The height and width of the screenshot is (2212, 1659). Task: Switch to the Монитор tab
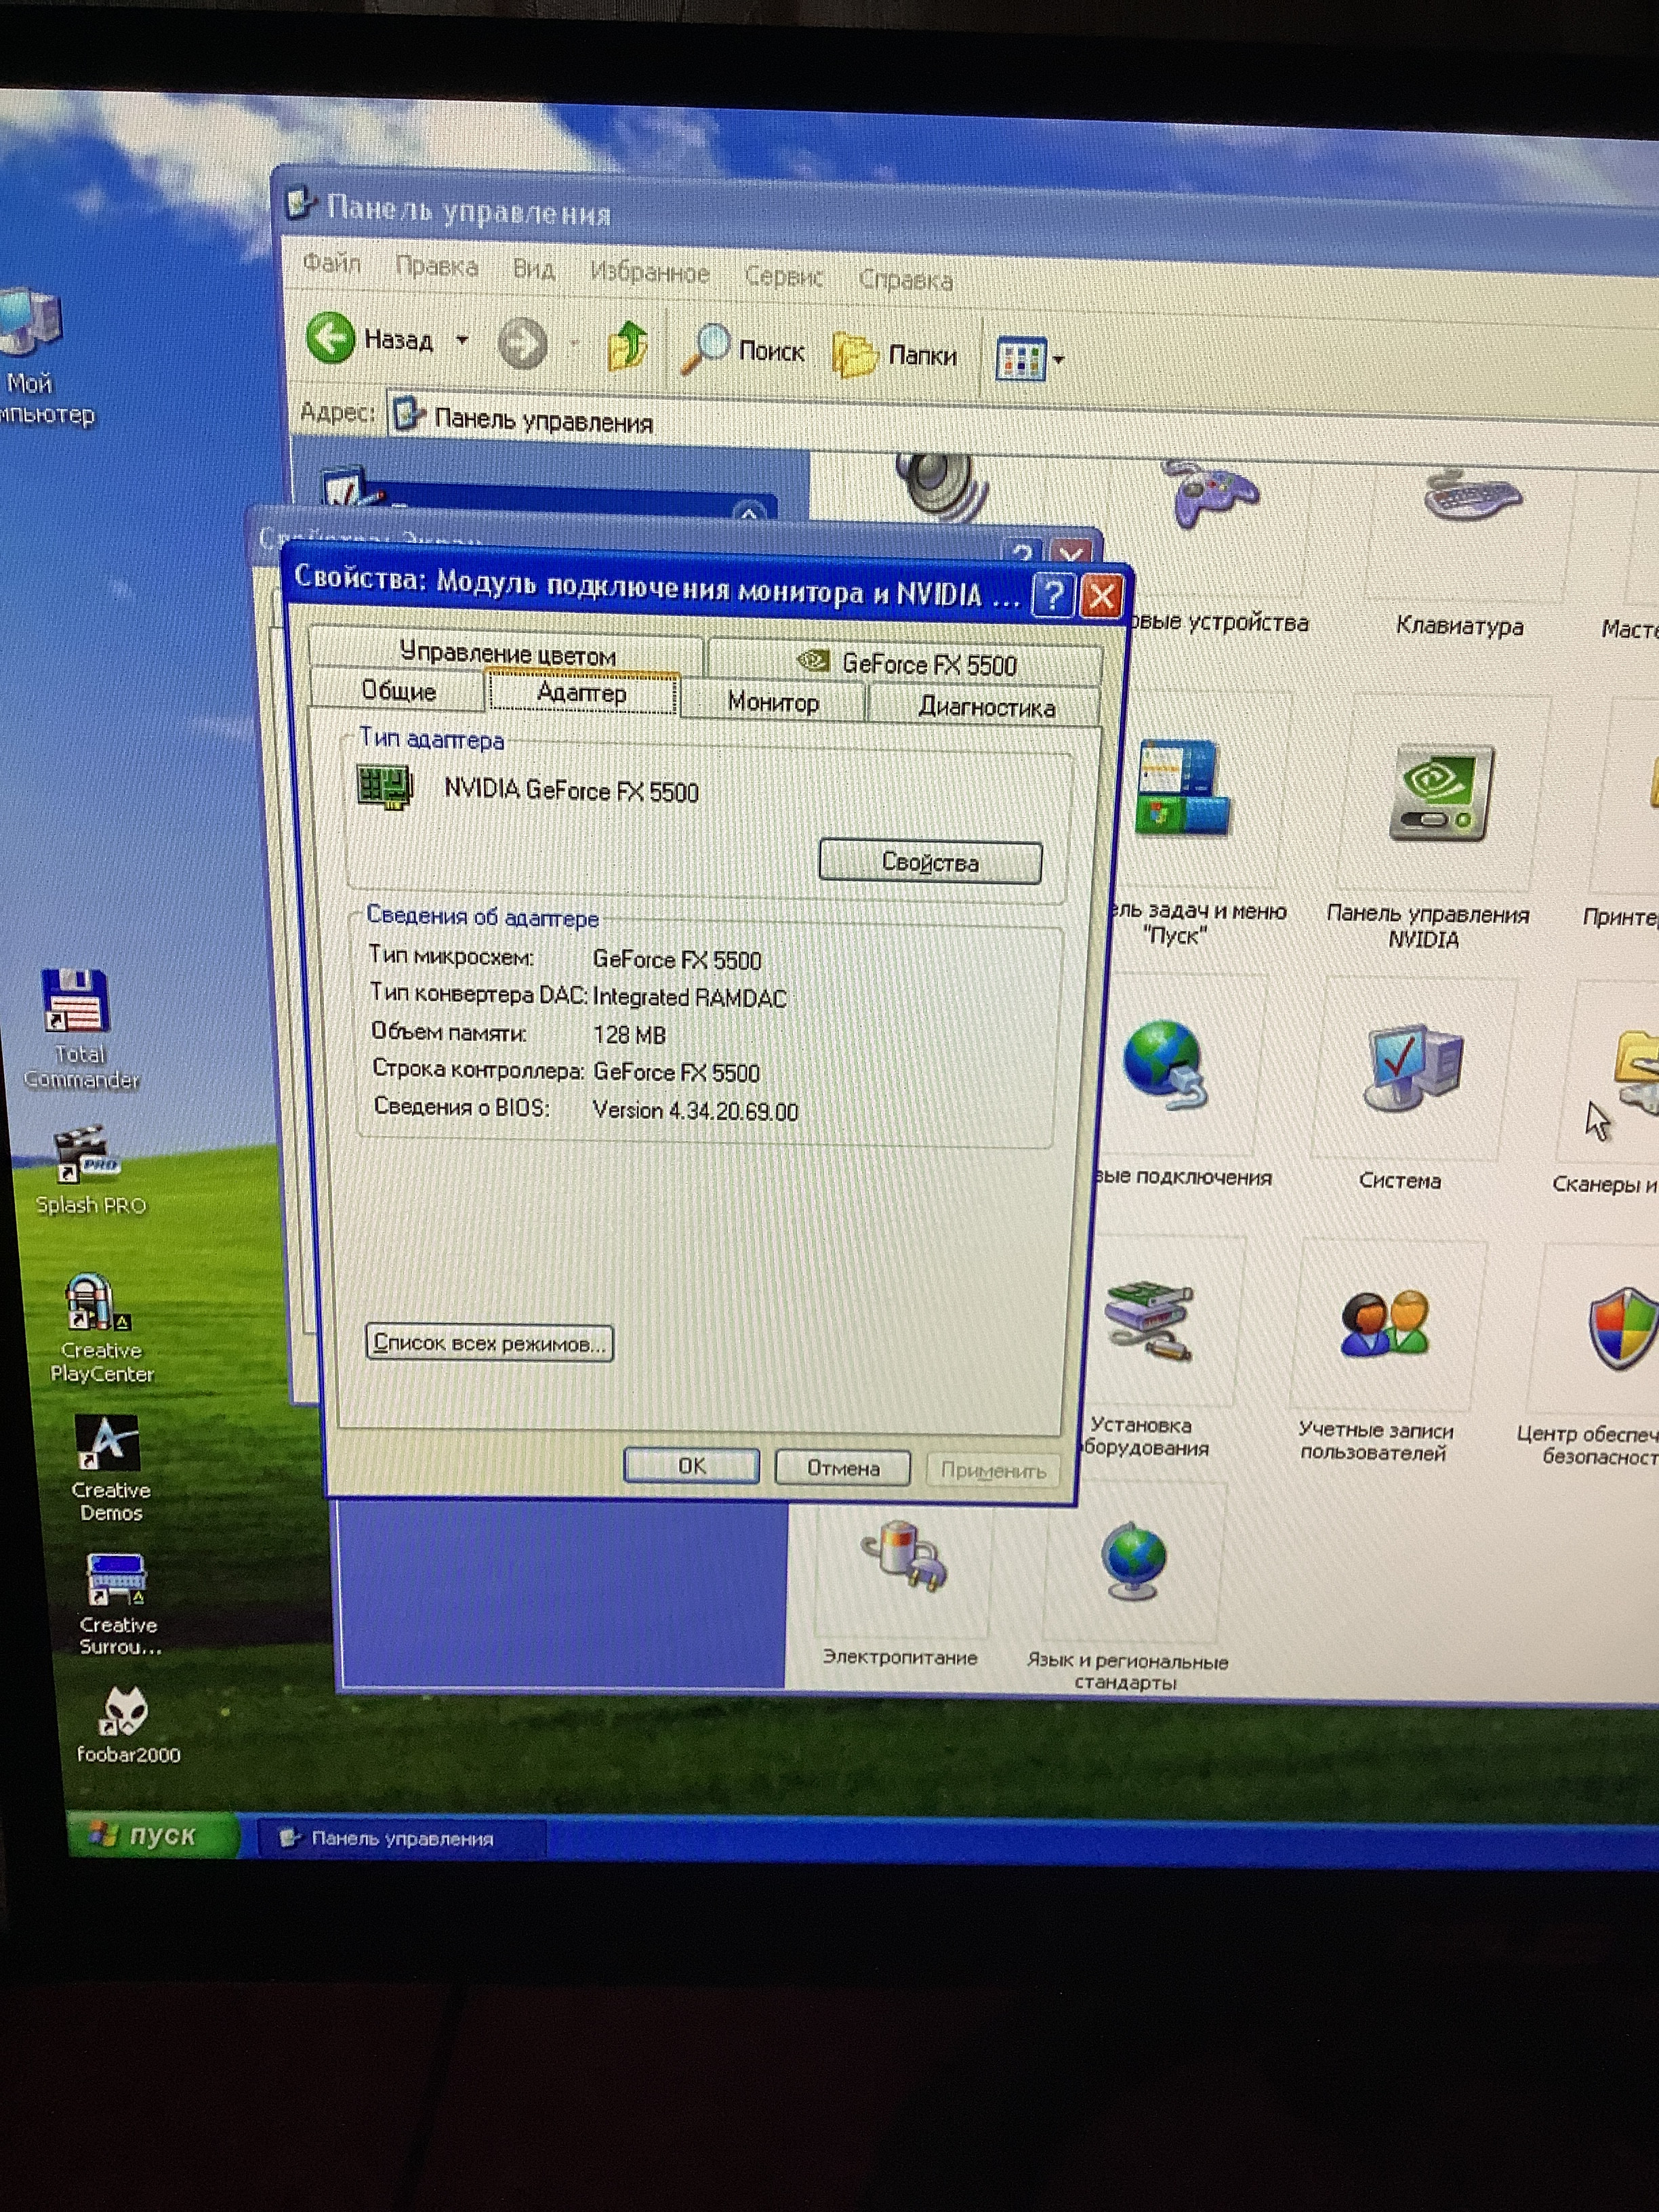(773, 702)
